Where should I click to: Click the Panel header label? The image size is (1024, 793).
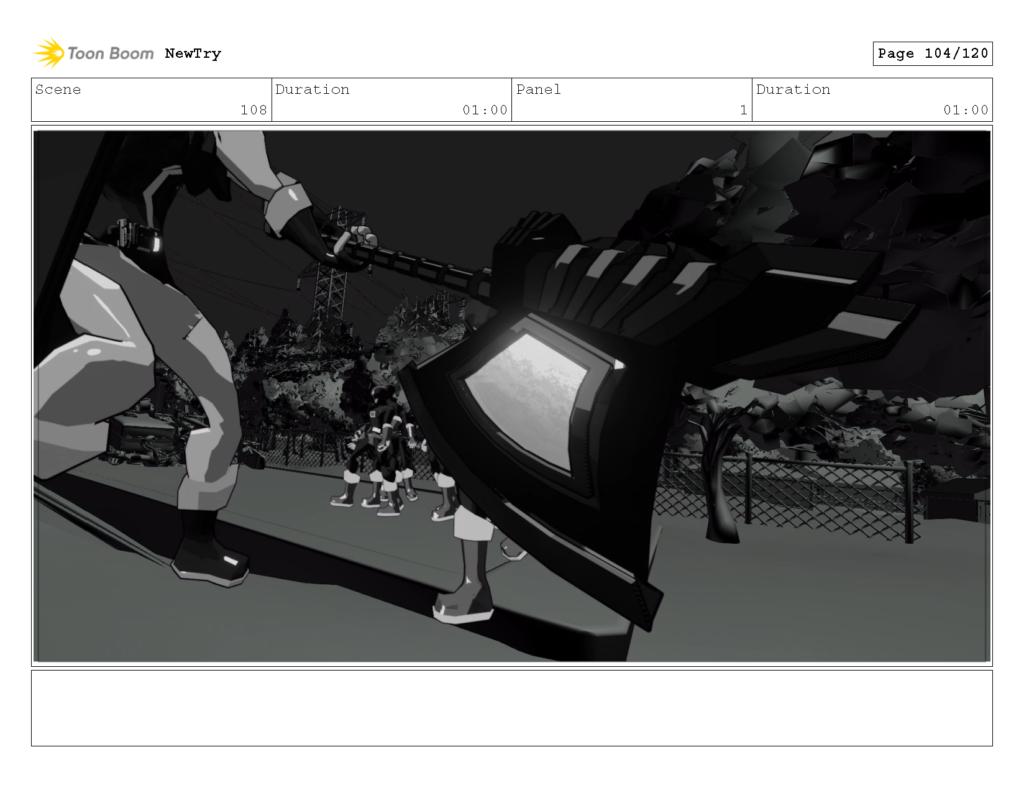539,90
